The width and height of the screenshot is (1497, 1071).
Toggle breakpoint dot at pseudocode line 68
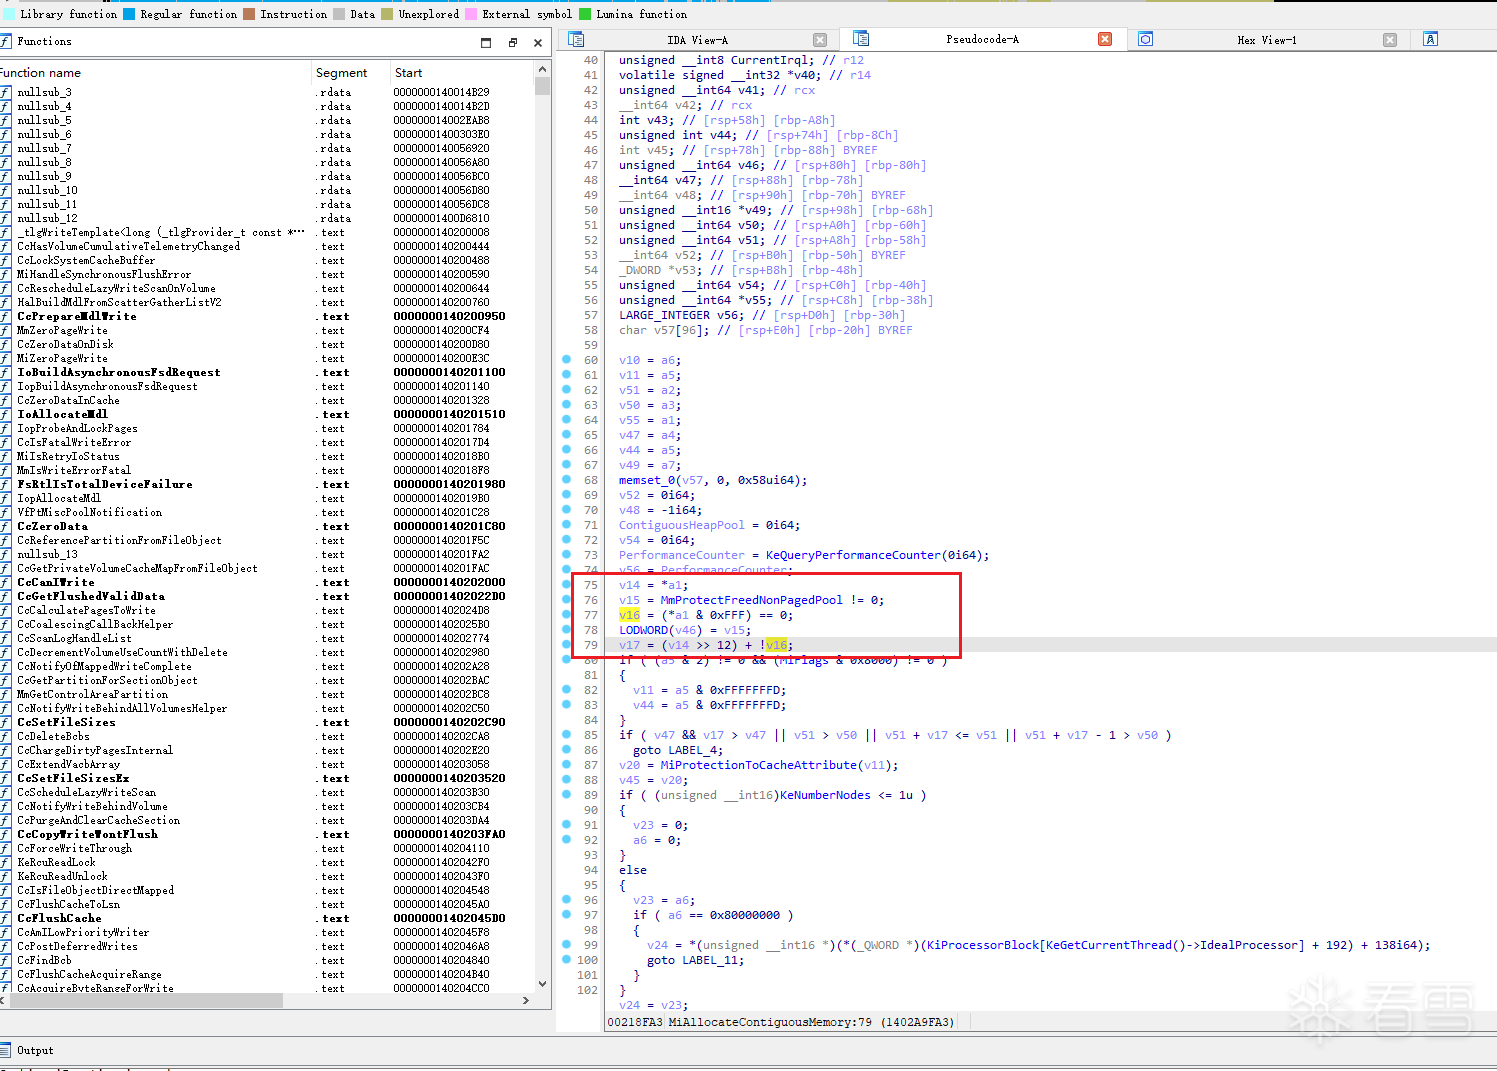pos(567,480)
